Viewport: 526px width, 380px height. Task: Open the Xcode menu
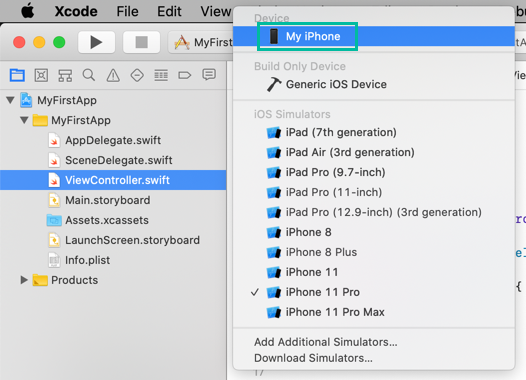[x=76, y=11]
